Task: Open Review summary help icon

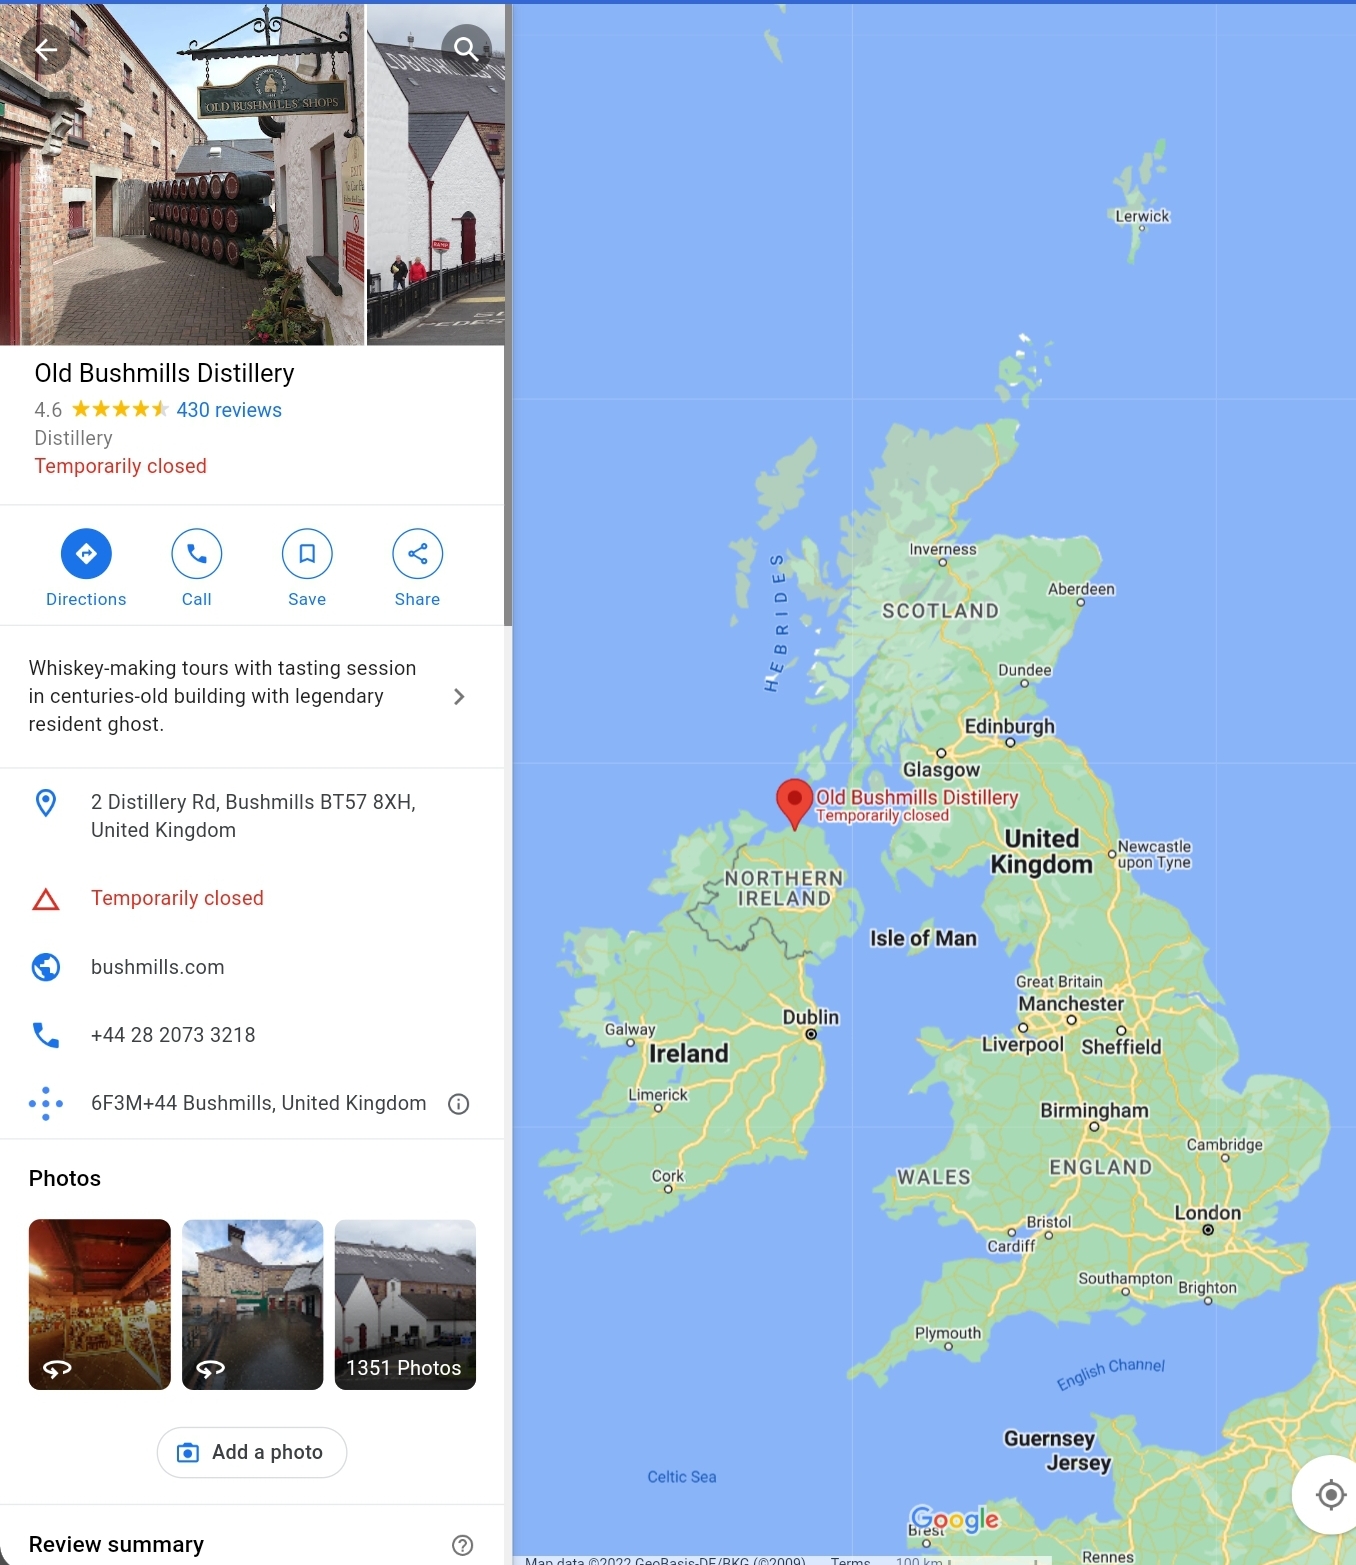Action: coord(462,1545)
